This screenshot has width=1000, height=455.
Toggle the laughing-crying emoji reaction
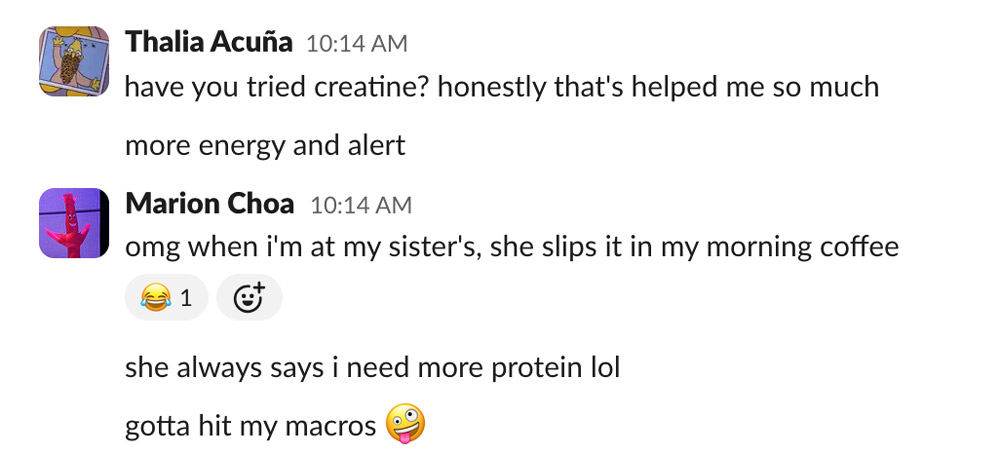(166, 297)
